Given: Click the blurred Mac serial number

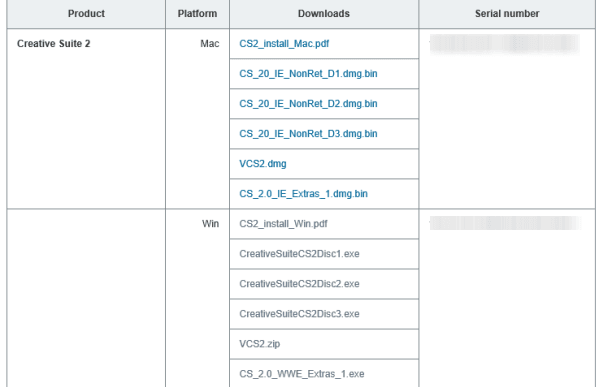Looking at the screenshot, I should pos(504,44).
